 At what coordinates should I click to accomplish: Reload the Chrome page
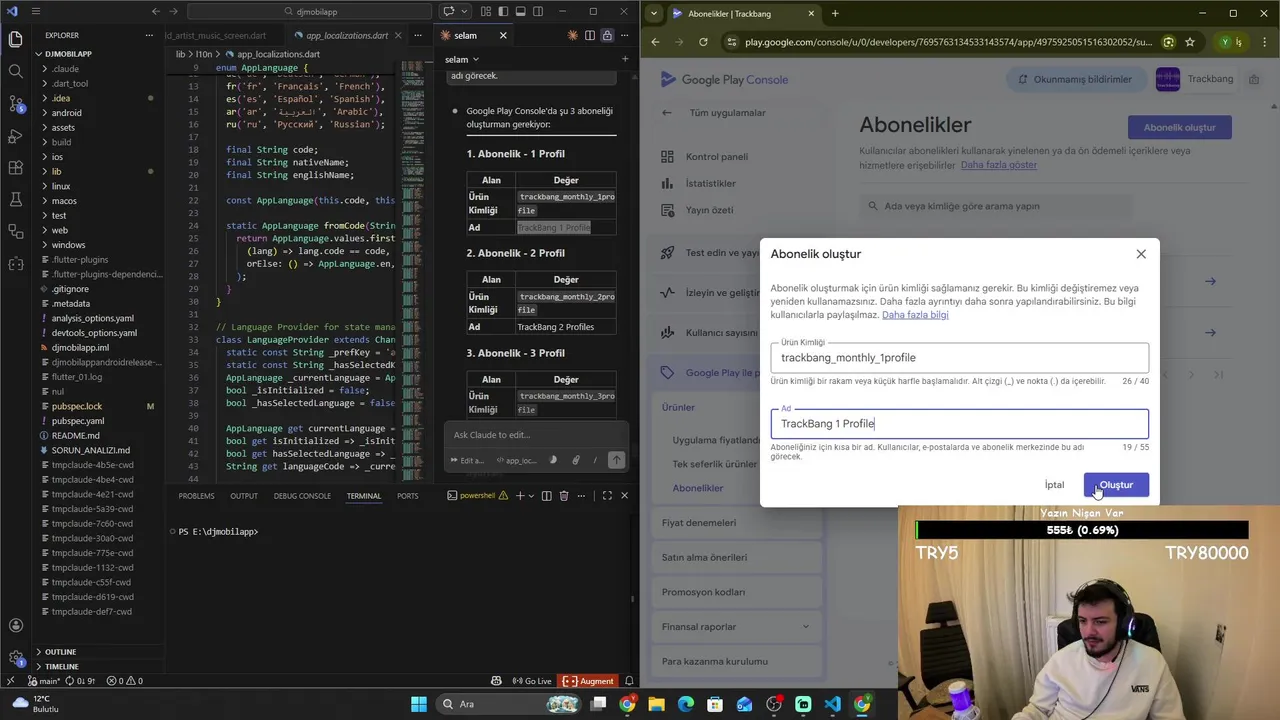703,42
